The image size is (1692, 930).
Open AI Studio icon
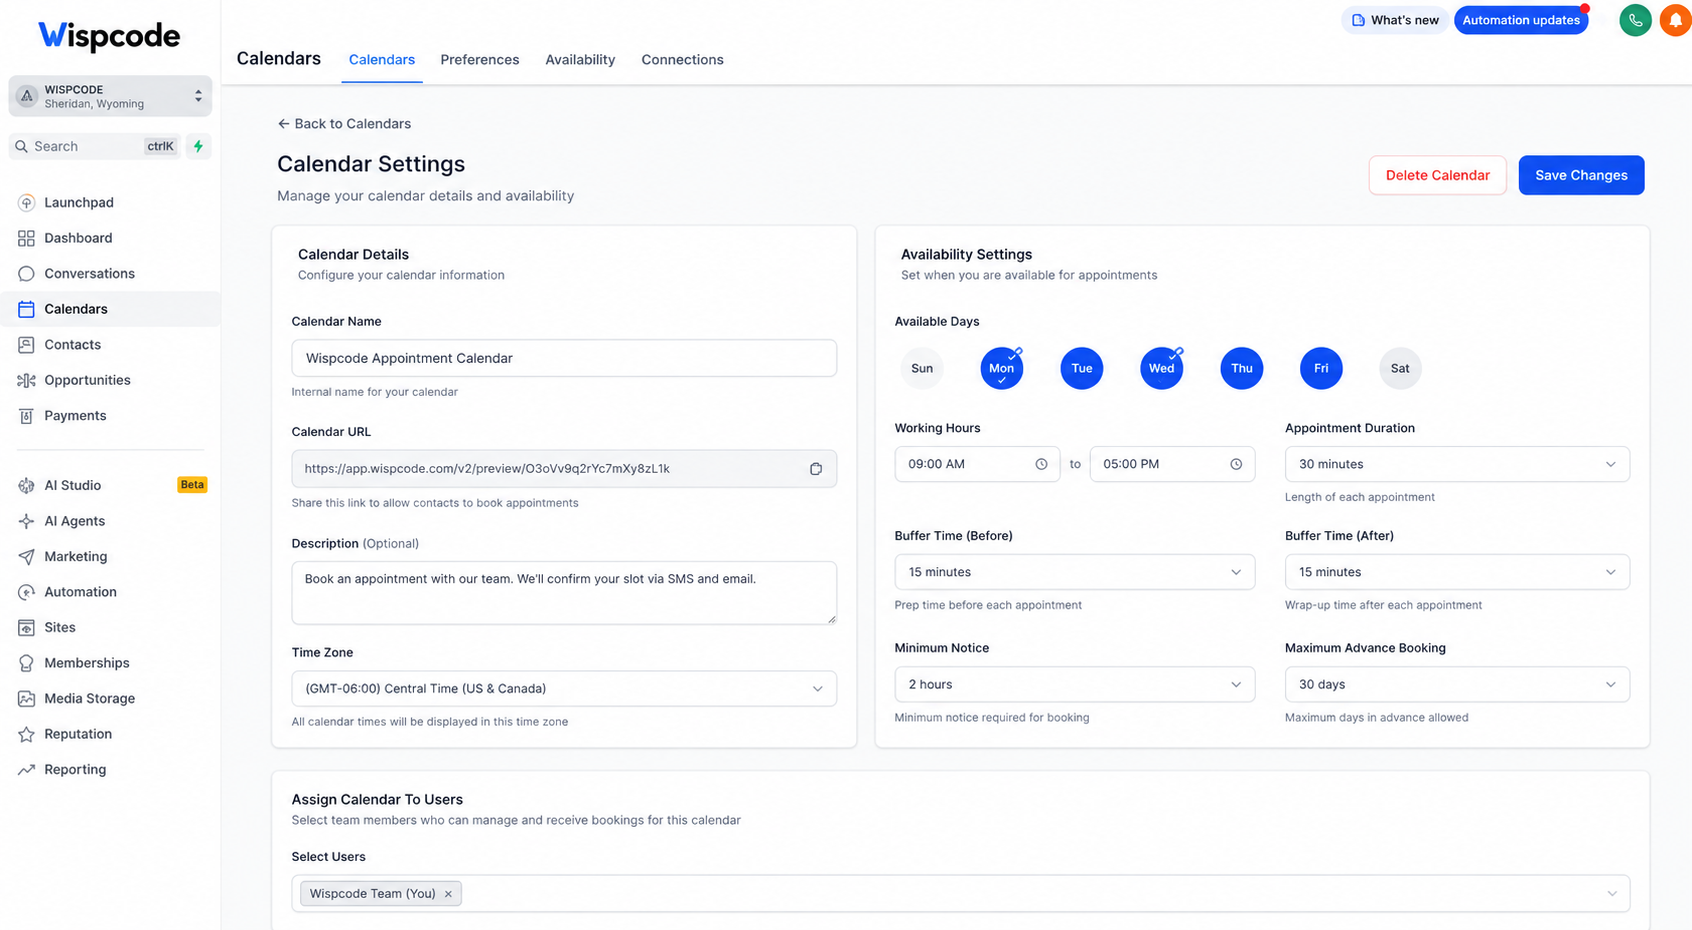coord(26,485)
